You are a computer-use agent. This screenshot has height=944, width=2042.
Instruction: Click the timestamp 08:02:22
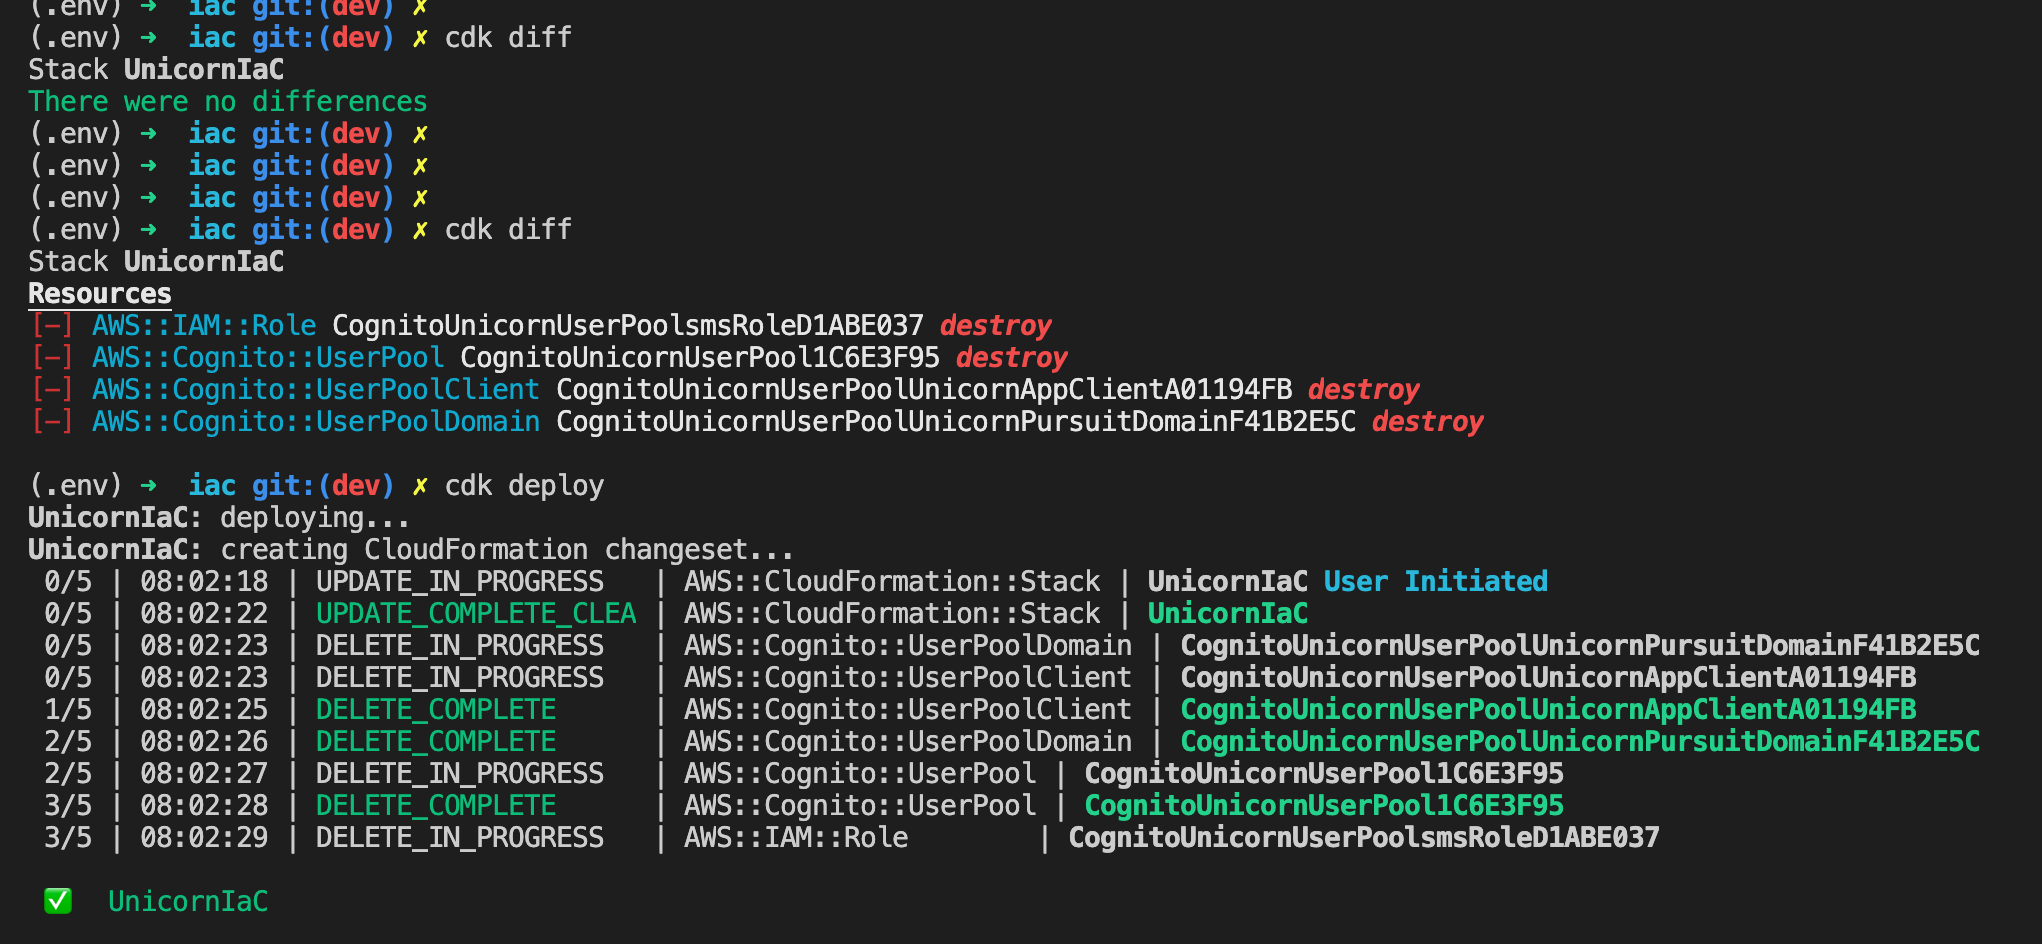pyautogui.click(x=204, y=614)
